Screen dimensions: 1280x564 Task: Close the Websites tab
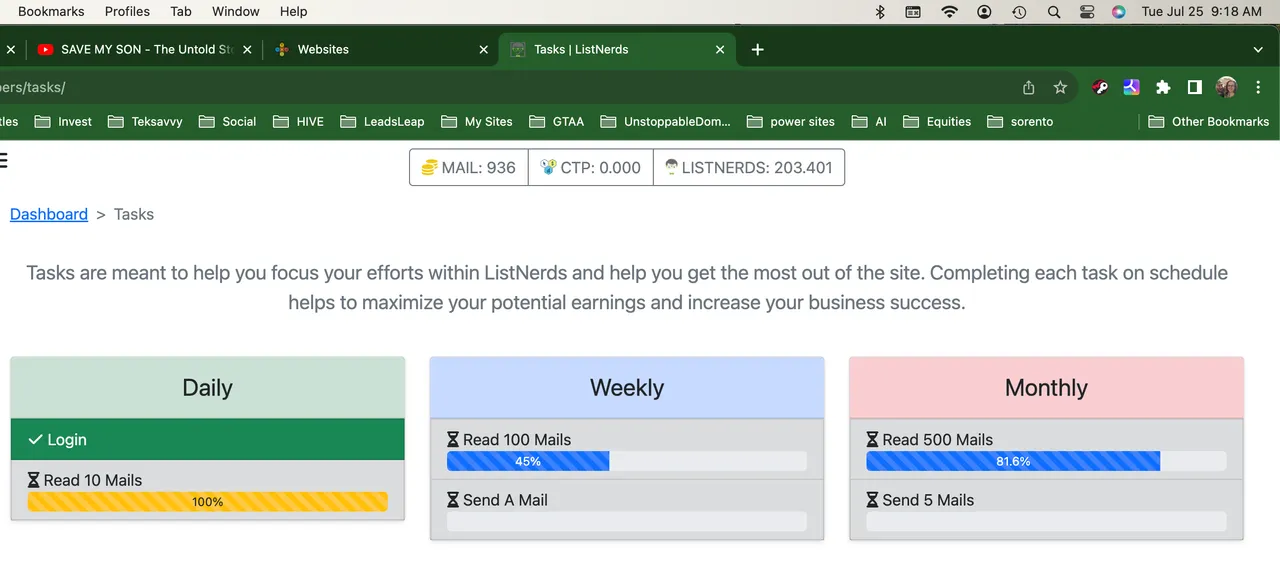click(483, 49)
